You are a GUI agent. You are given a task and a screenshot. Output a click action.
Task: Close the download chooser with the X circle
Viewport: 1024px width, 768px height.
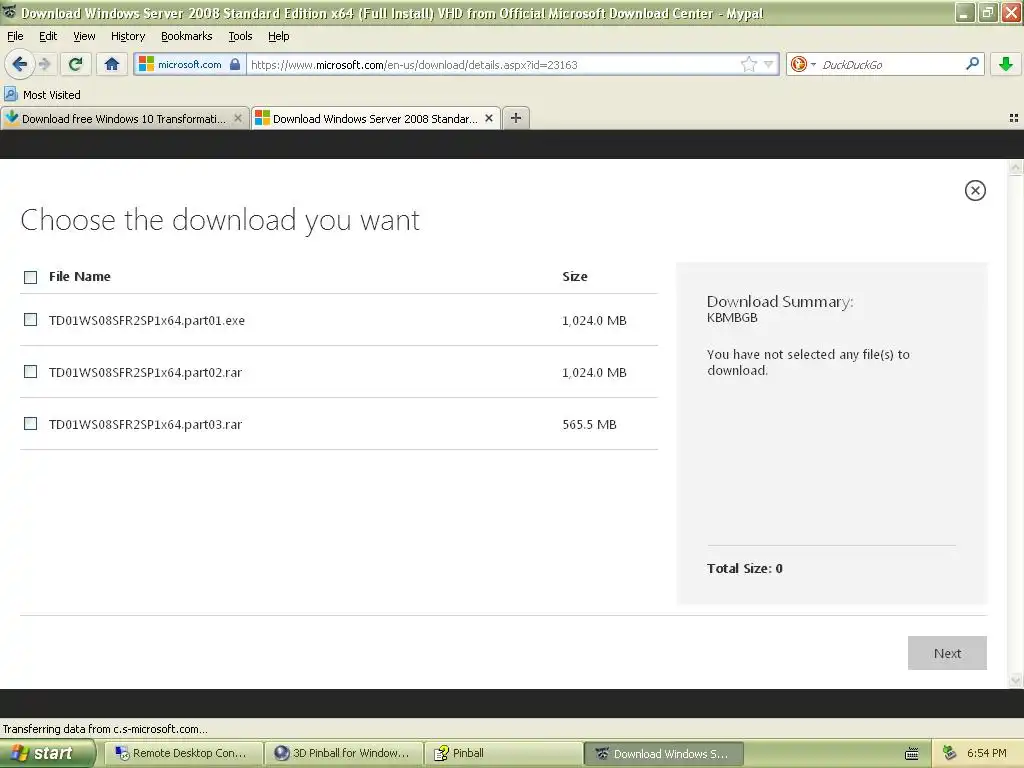[x=975, y=191]
